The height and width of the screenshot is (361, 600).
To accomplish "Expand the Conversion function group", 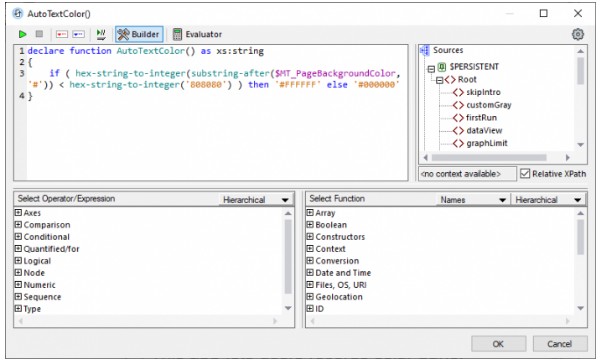I will (310, 260).
